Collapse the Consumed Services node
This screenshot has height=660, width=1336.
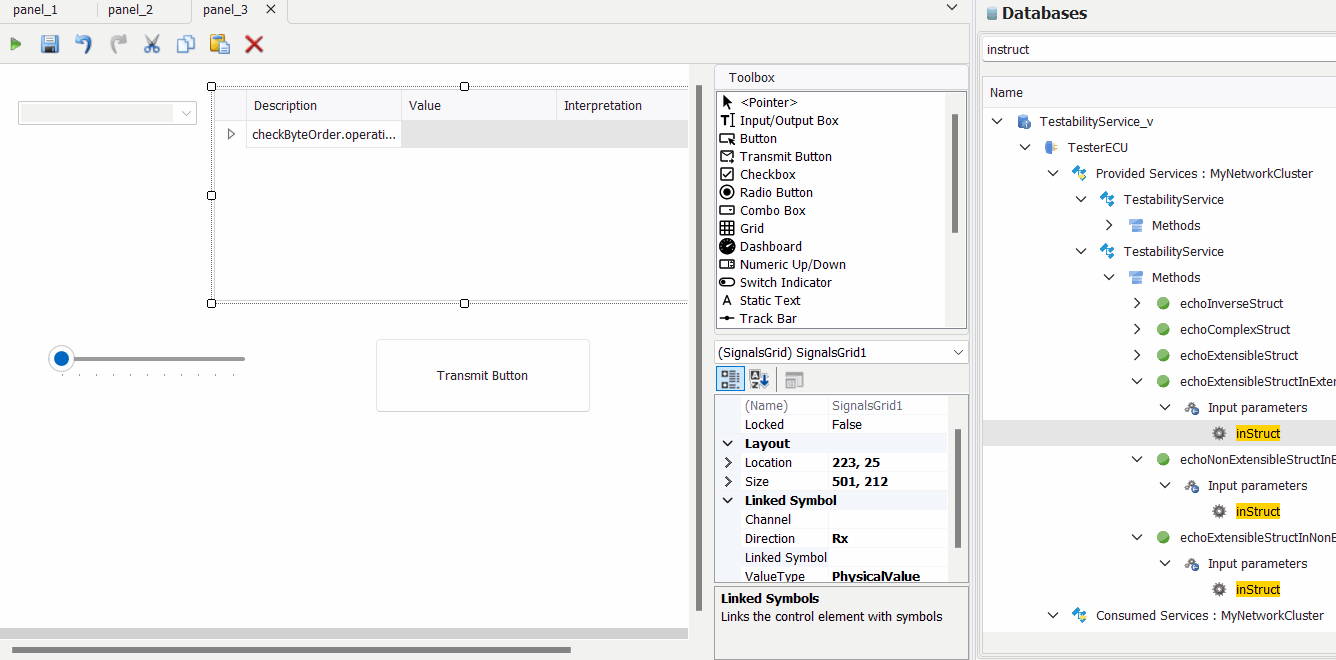pos(1053,615)
